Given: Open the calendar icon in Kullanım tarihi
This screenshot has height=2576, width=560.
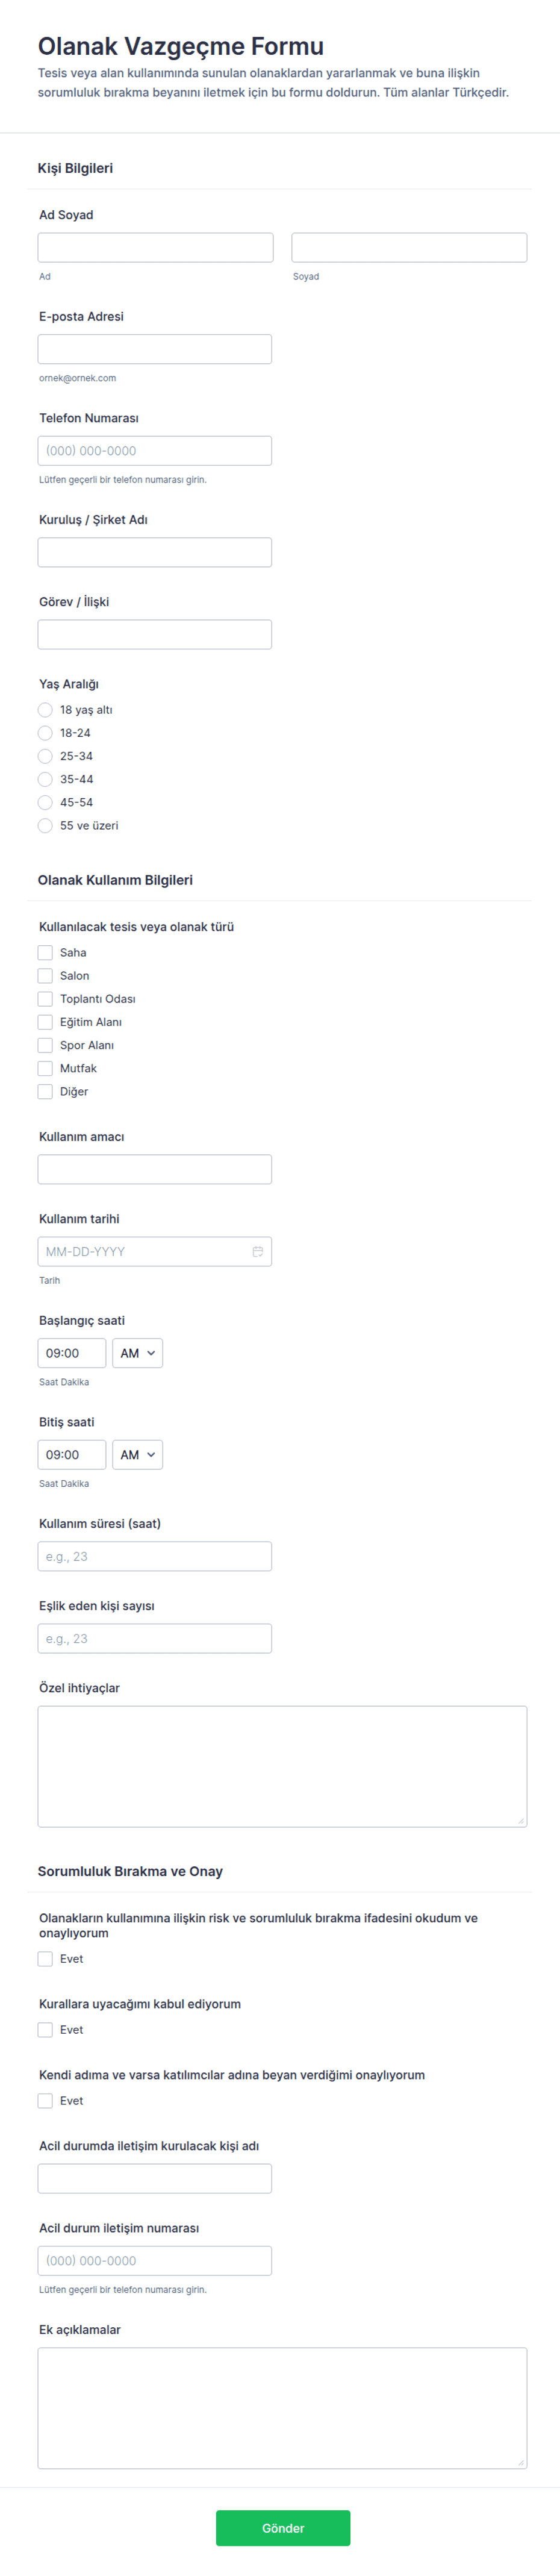Looking at the screenshot, I should coord(258,1251).
